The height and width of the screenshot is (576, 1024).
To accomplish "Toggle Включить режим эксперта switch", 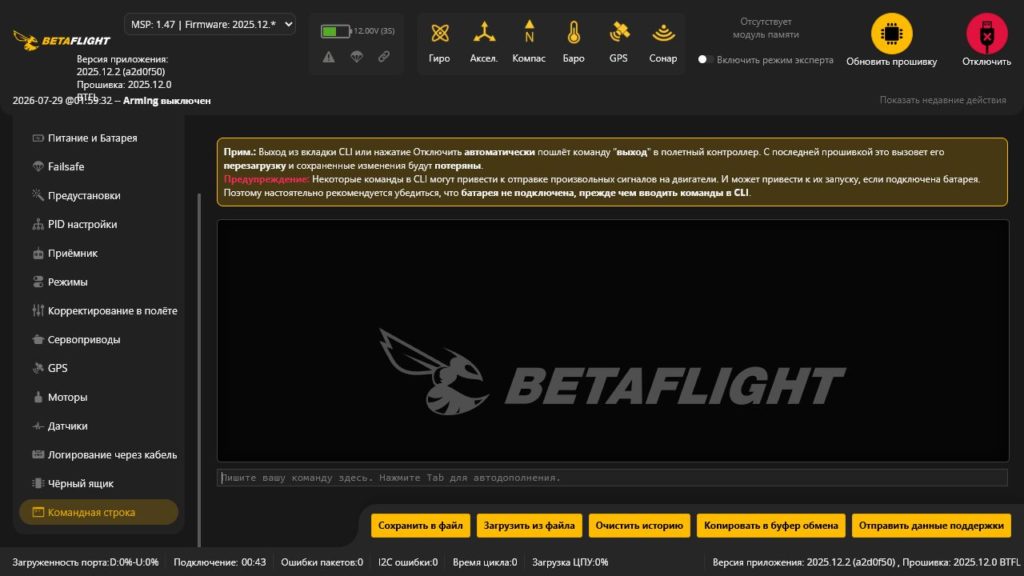I will point(703,59).
